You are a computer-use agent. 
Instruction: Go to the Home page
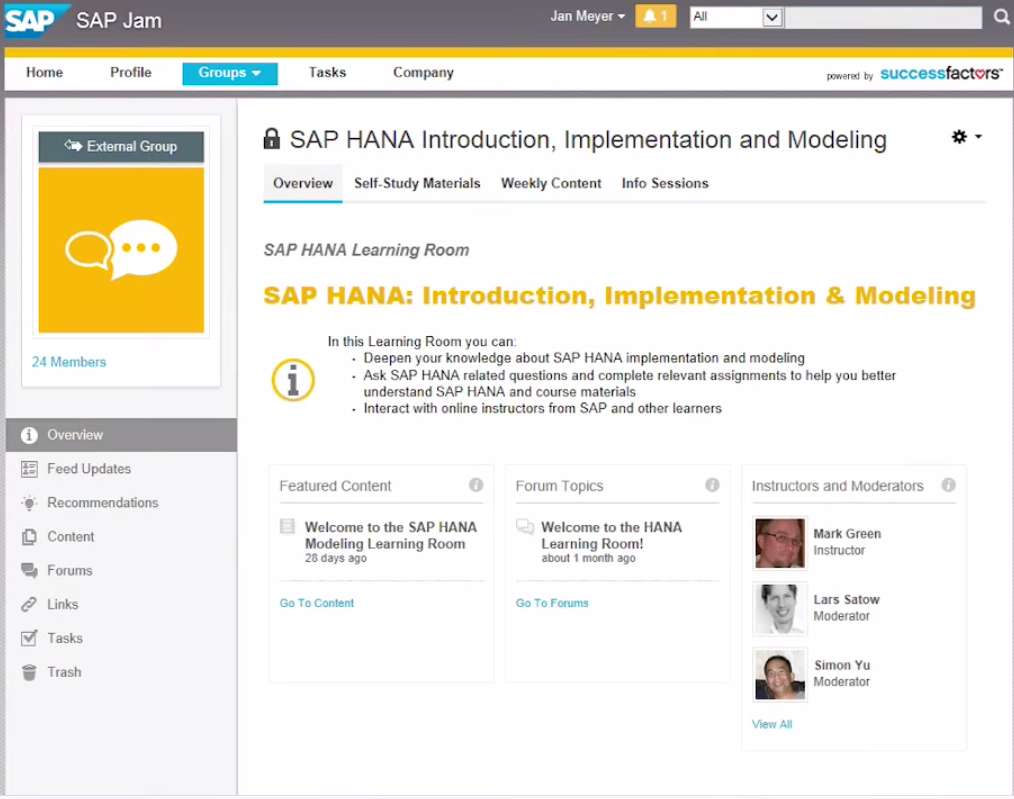click(x=45, y=72)
